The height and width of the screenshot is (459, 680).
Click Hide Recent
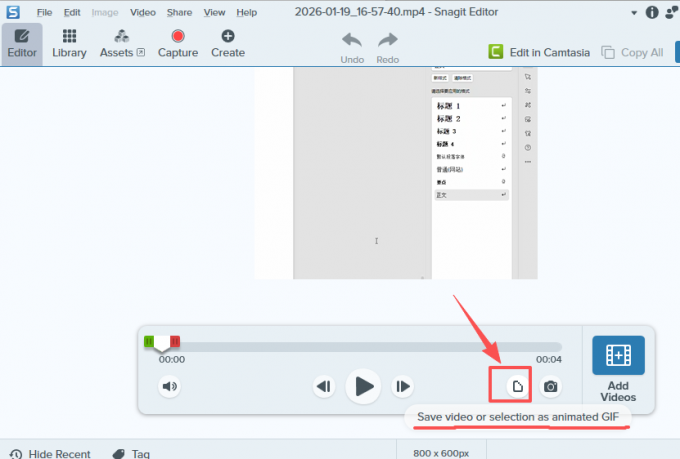click(x=50, y=454)
